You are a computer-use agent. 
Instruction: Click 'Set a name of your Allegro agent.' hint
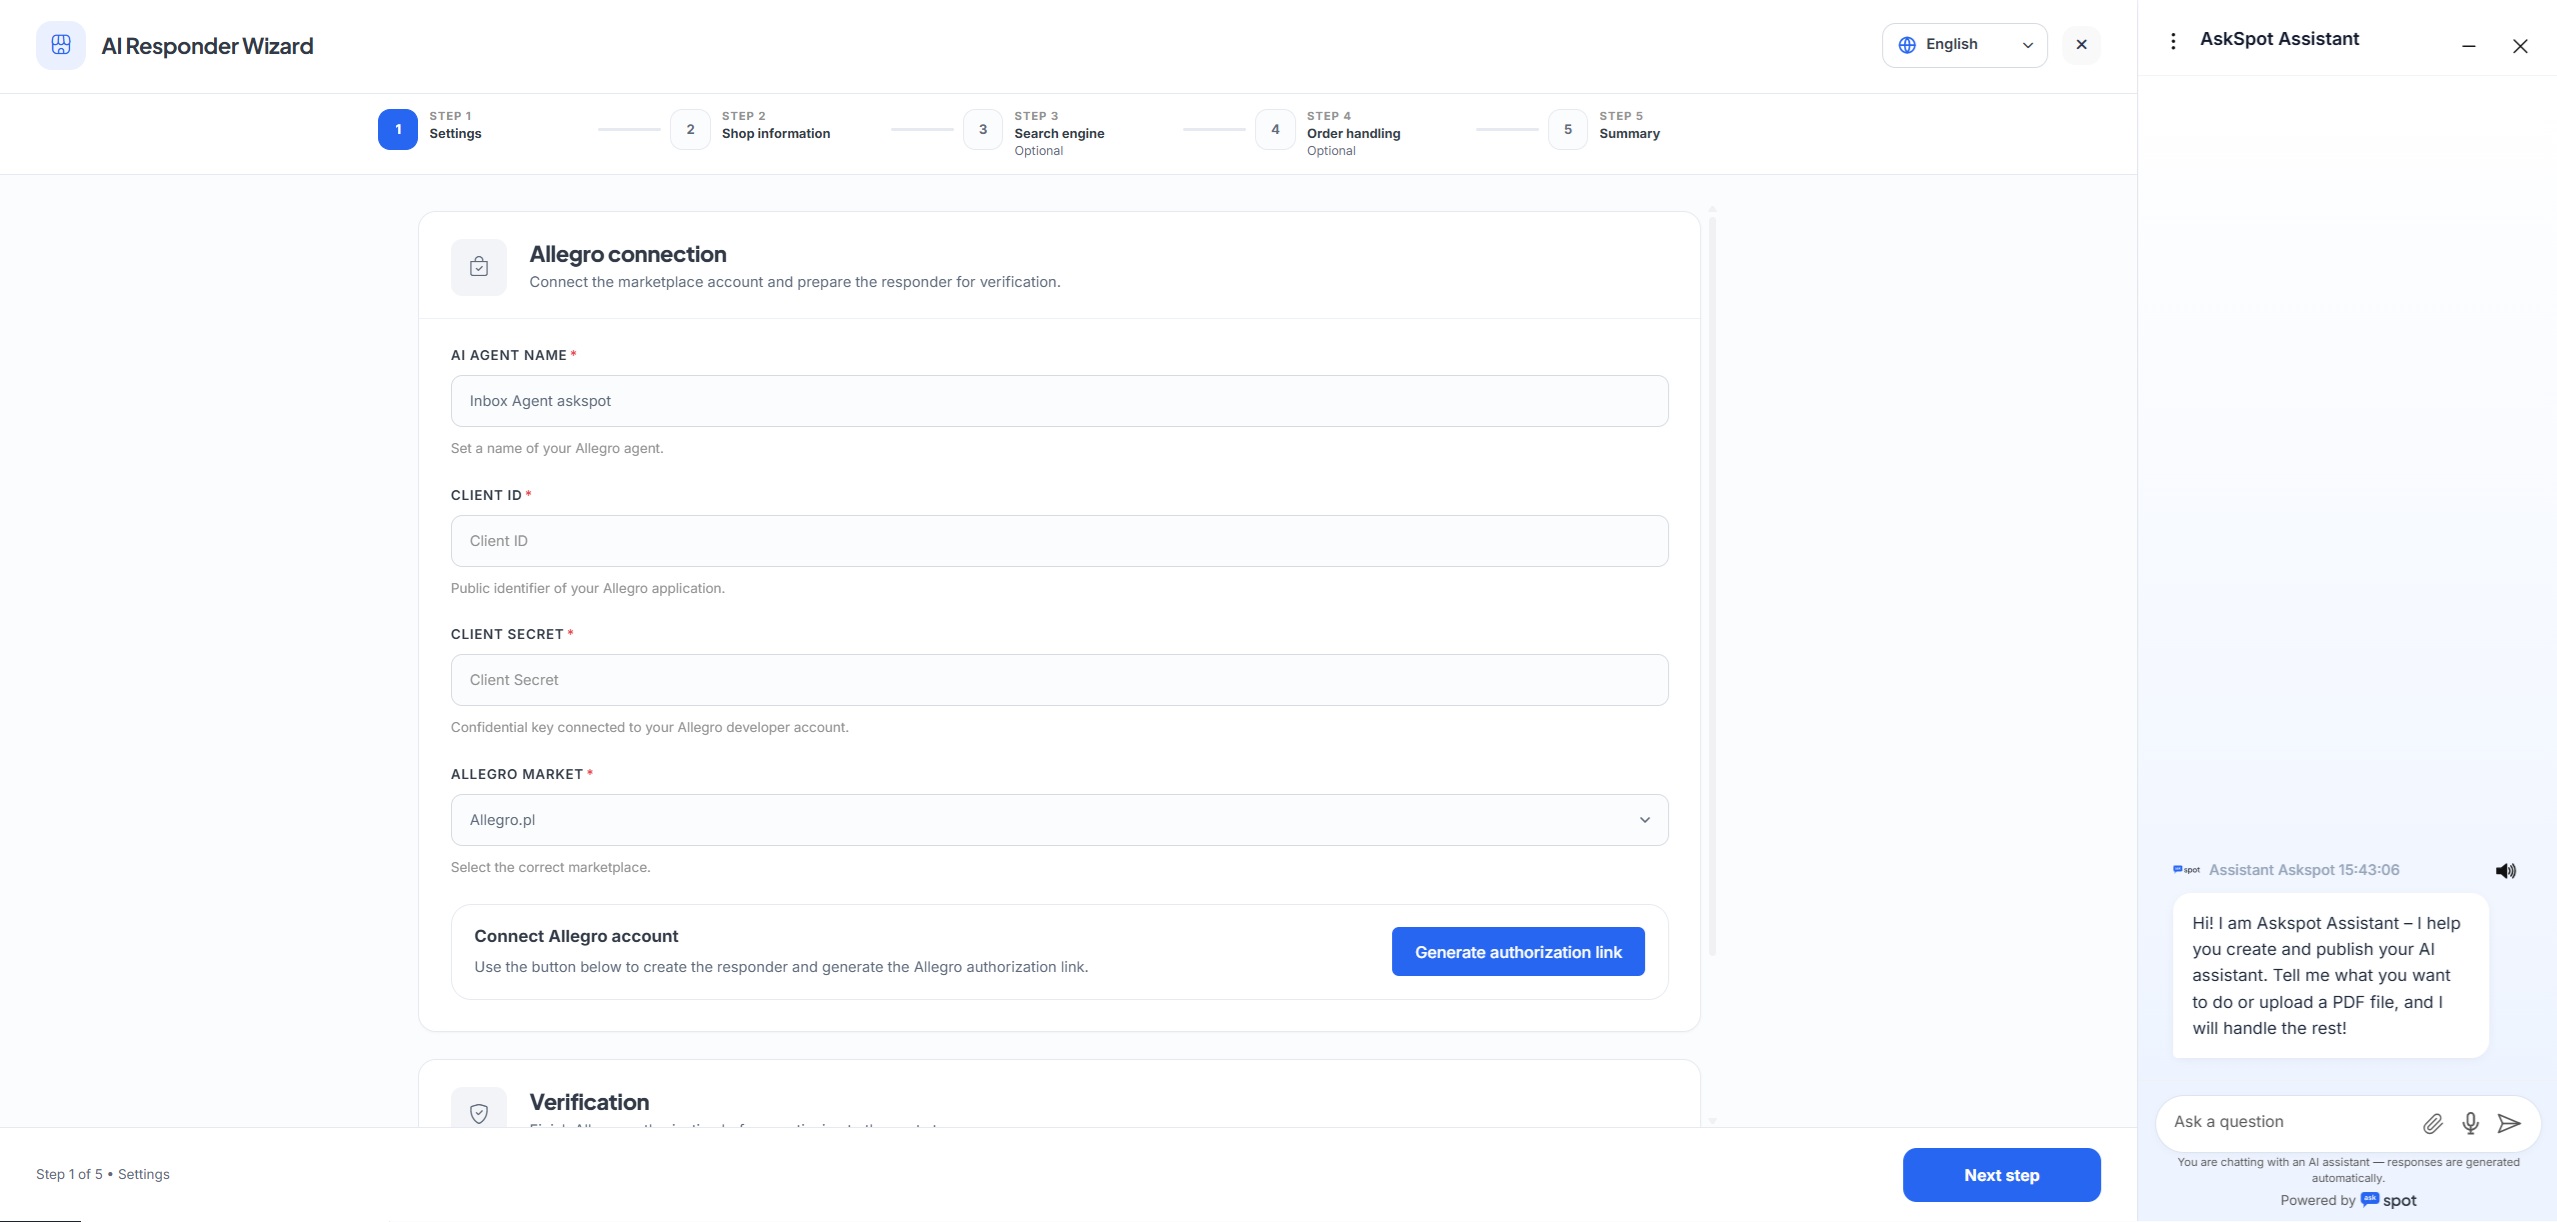click(557, 448)
